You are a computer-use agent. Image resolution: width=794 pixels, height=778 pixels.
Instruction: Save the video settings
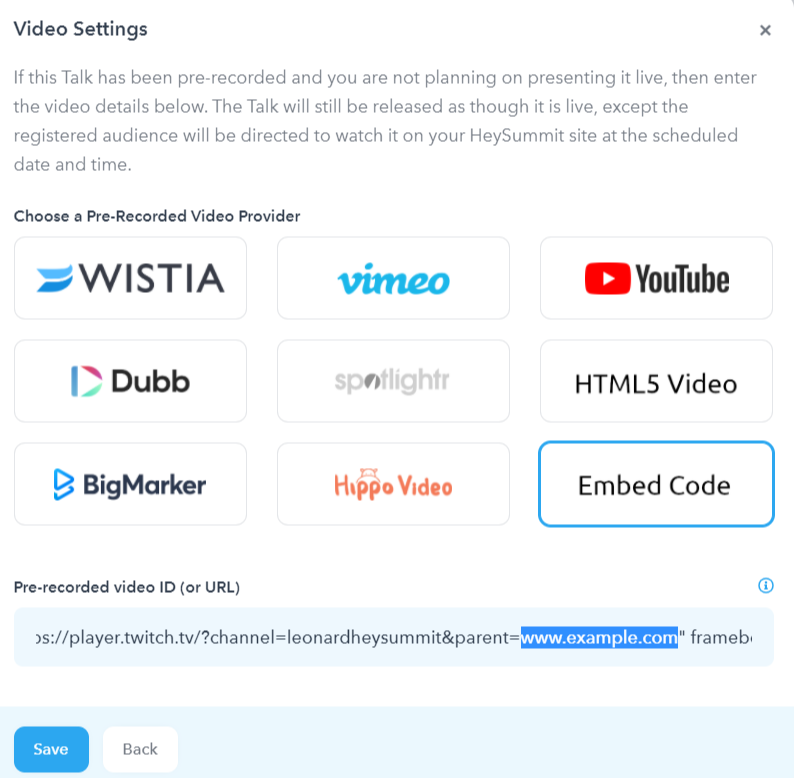pyautogui.click(x=51, y=749)
